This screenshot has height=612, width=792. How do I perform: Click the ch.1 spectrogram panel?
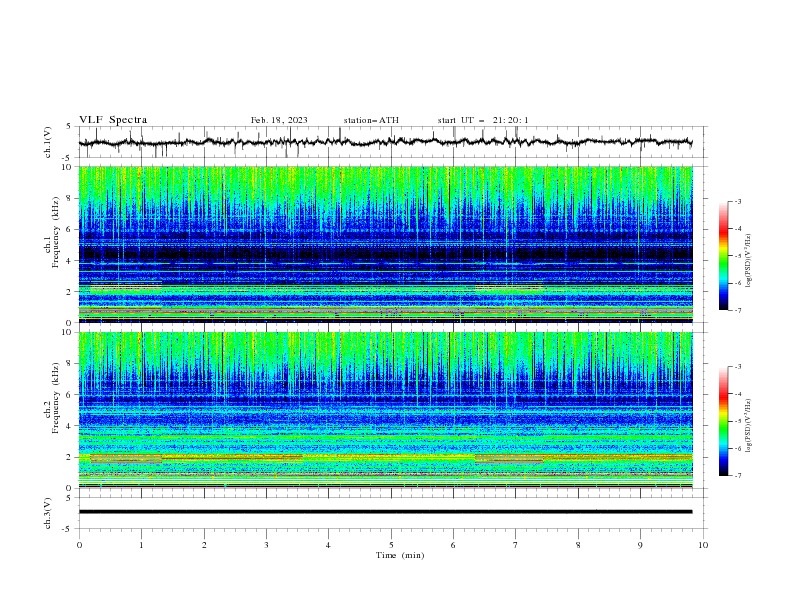[x=385, y=244]
